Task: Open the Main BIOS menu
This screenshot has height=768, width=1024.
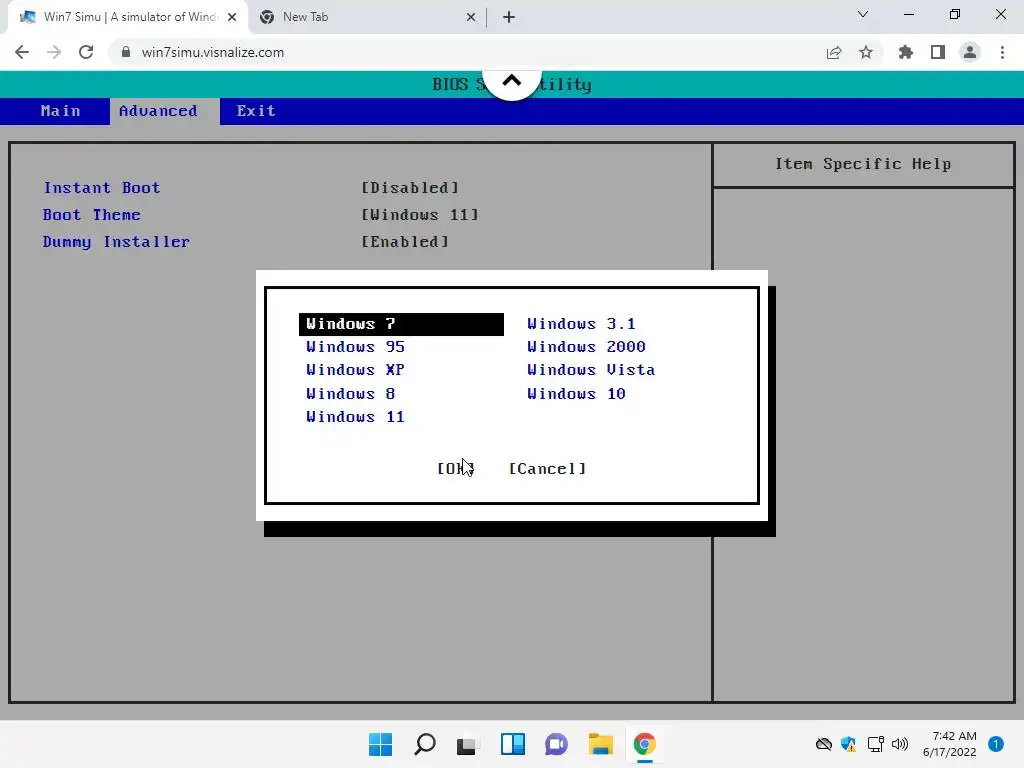Action: [x=61, y=111]
